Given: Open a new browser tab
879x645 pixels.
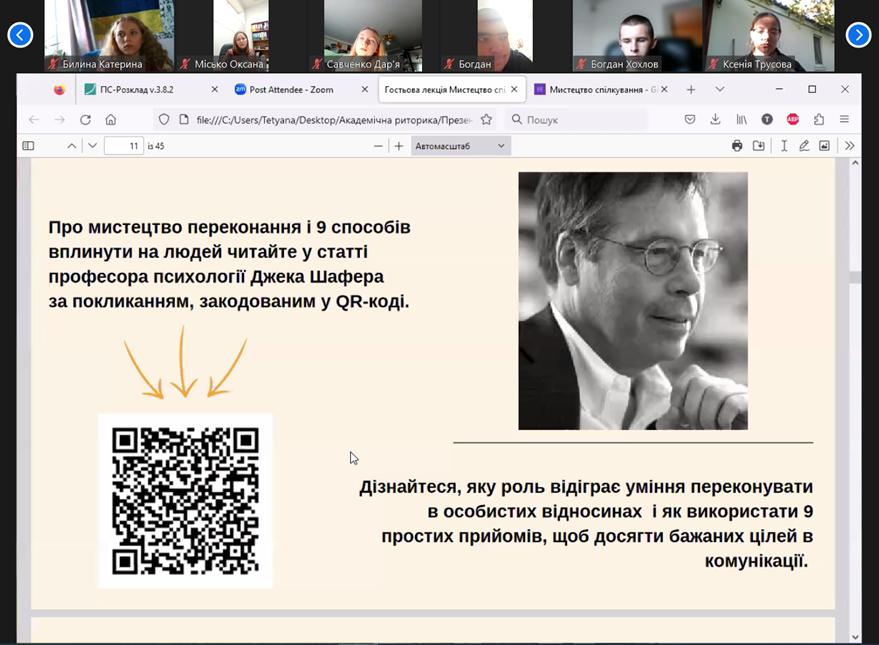Looking at the screenshot, I should pyautogui.click(x=691, y=90).
